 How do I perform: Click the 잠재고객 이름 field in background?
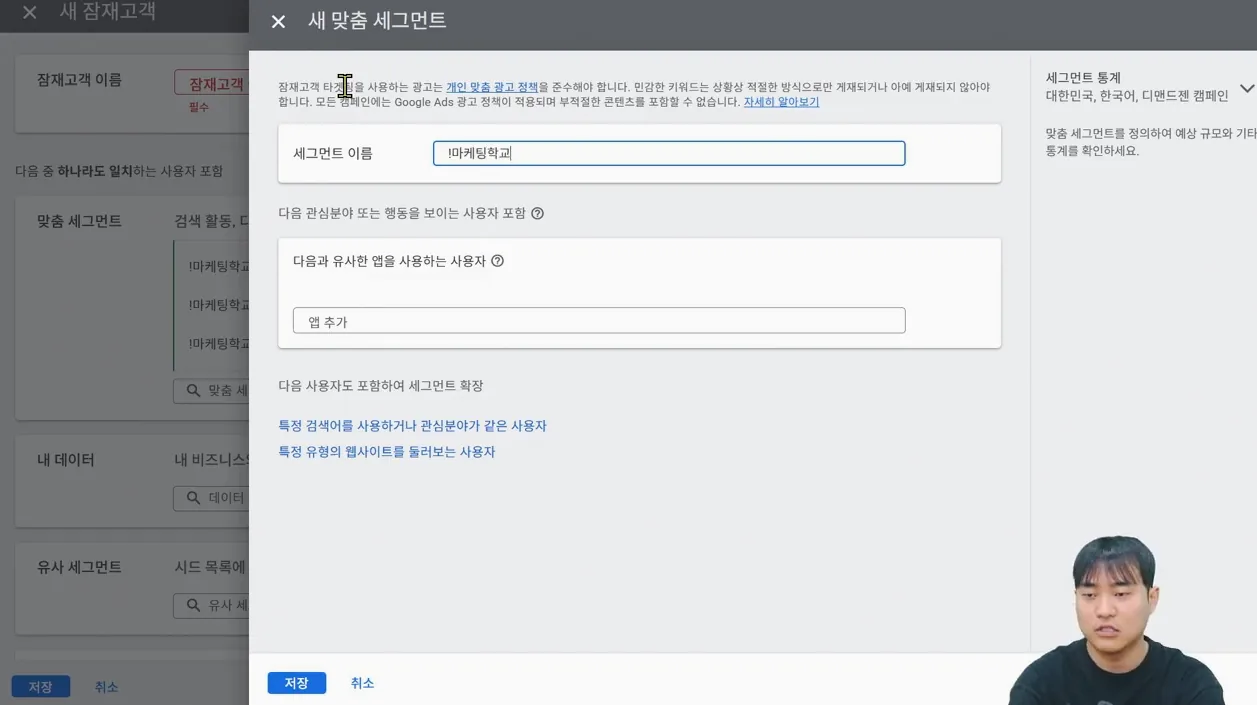tap(212, 83)
